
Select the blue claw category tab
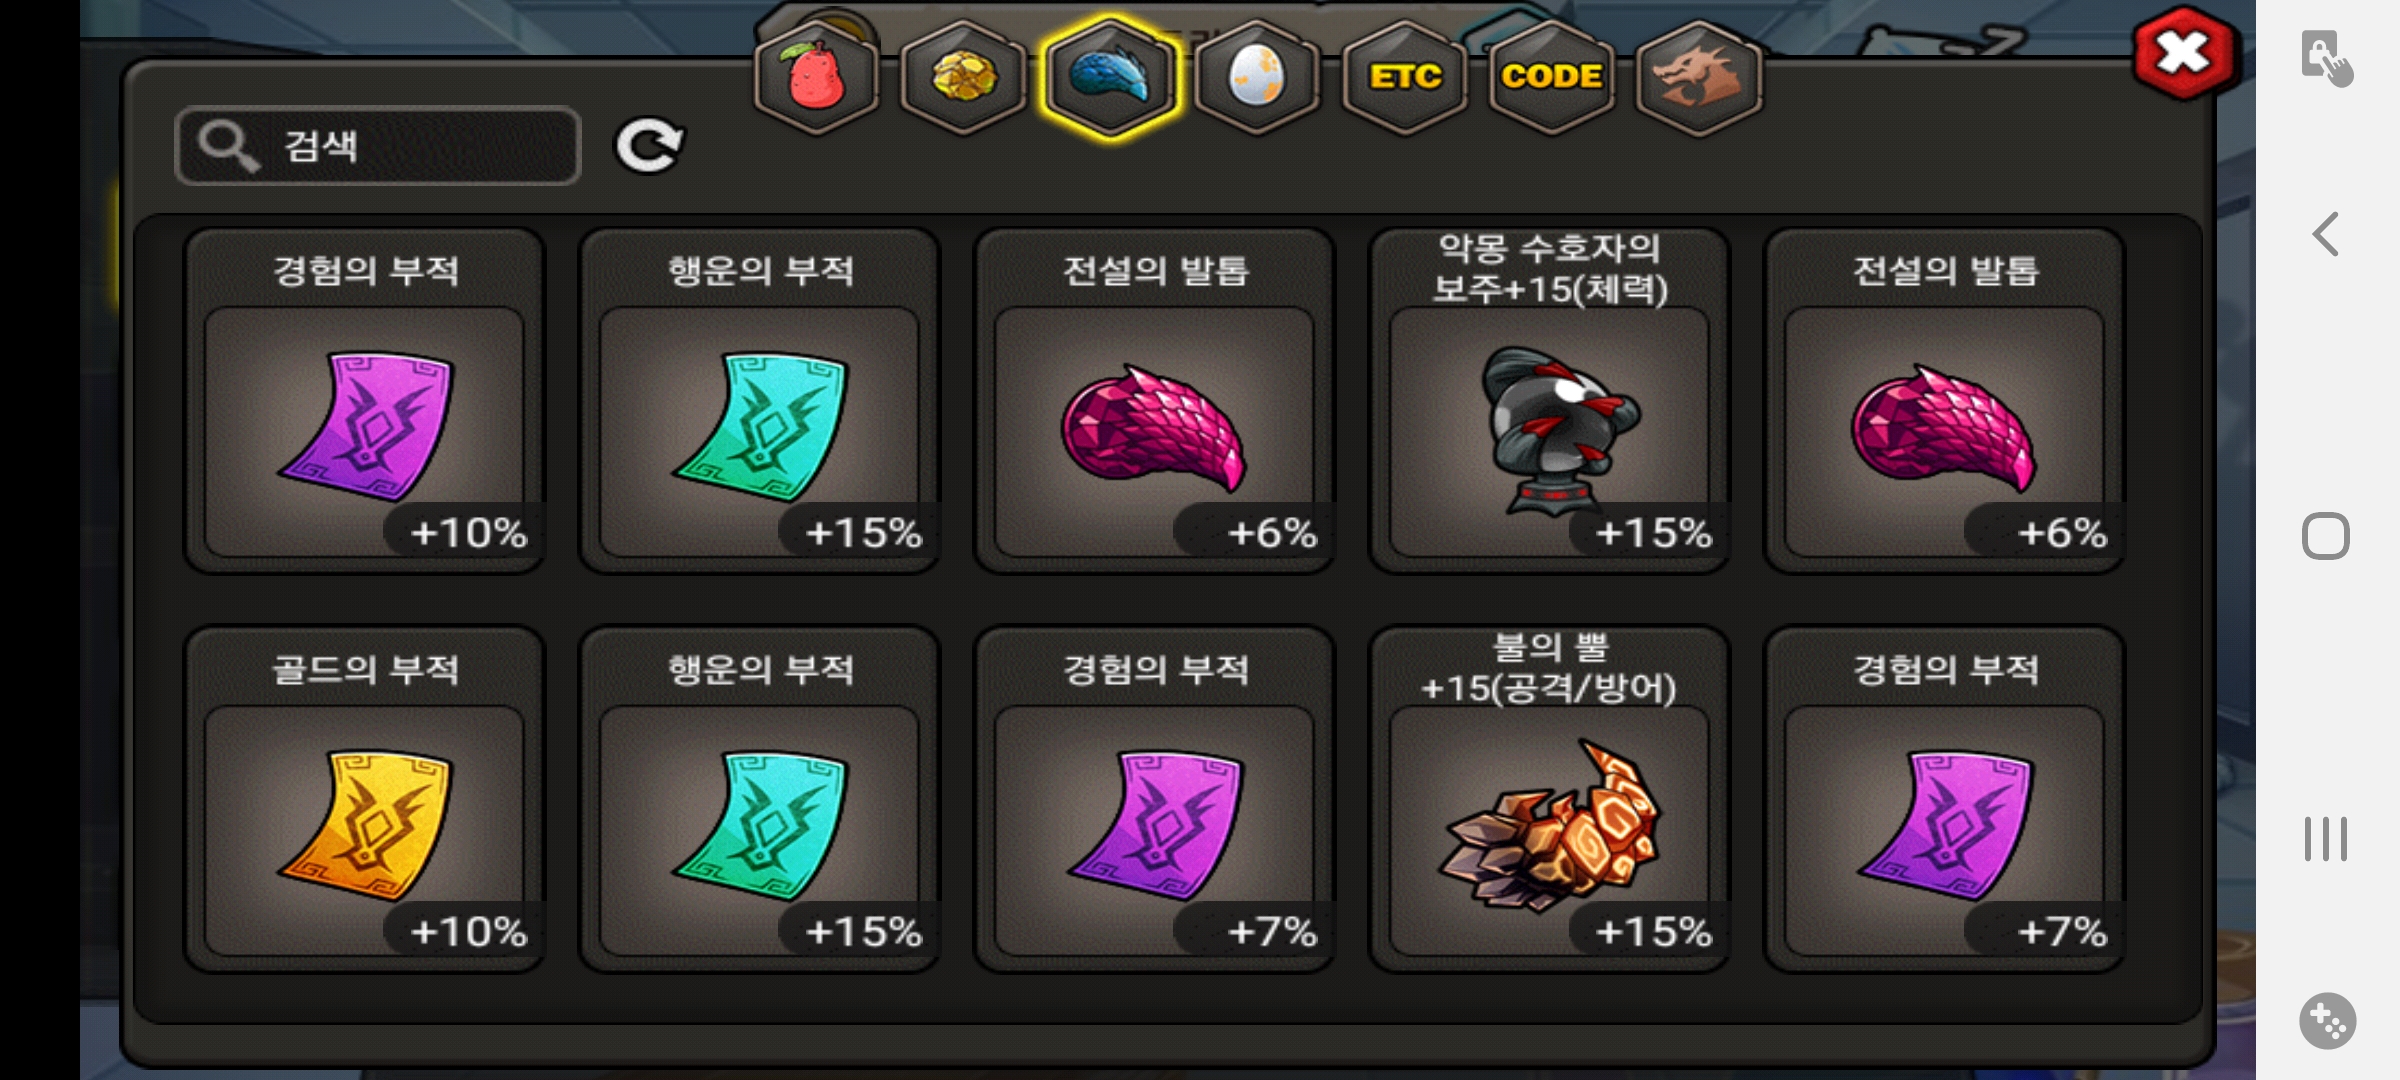click(1110, 77)
